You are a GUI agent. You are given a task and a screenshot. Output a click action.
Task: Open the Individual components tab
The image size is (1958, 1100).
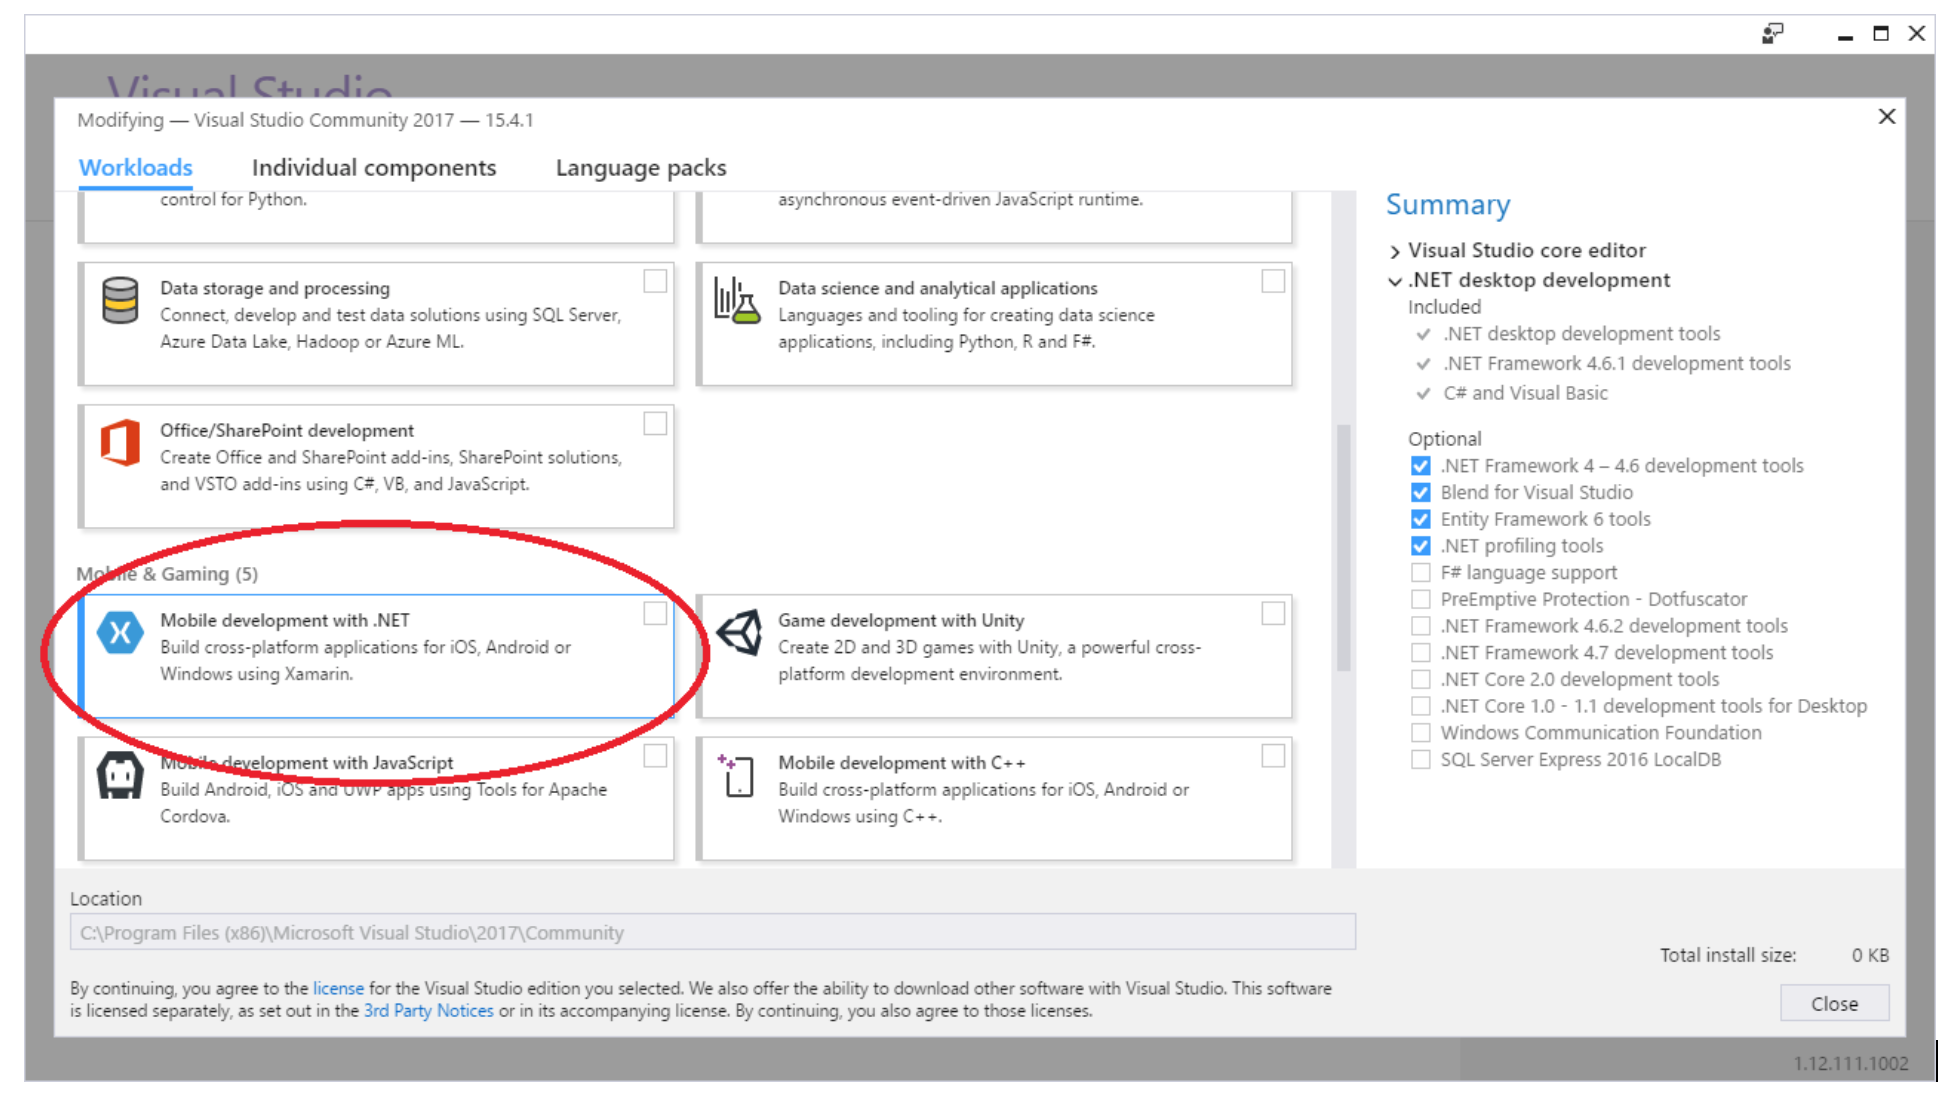point(374,167)
